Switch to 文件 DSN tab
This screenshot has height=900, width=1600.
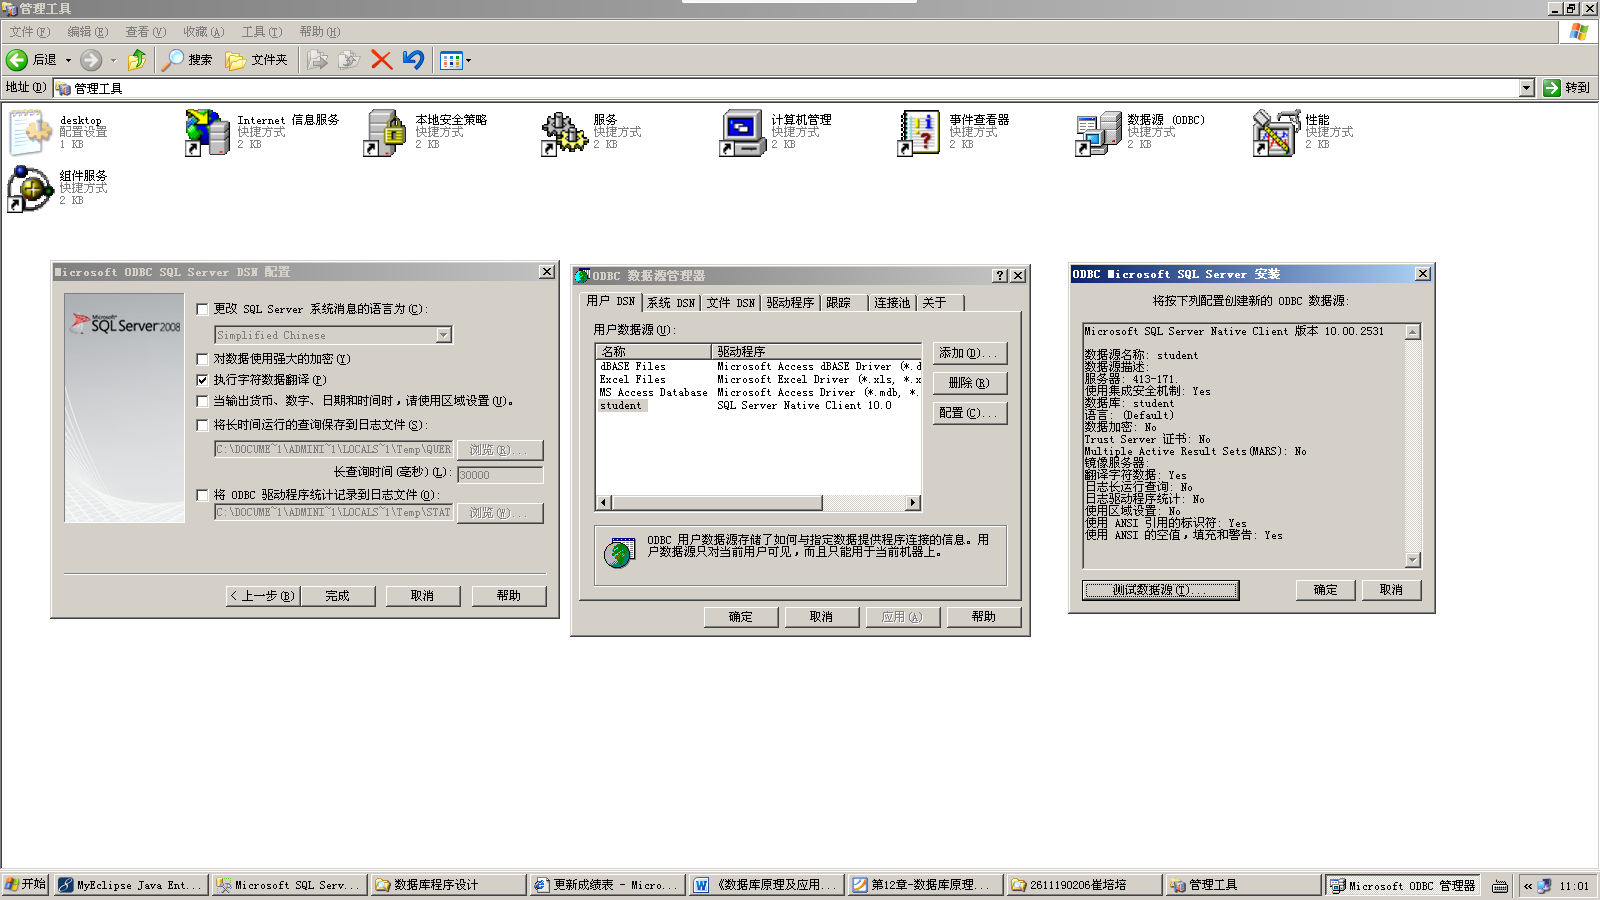tap(731, 303)
